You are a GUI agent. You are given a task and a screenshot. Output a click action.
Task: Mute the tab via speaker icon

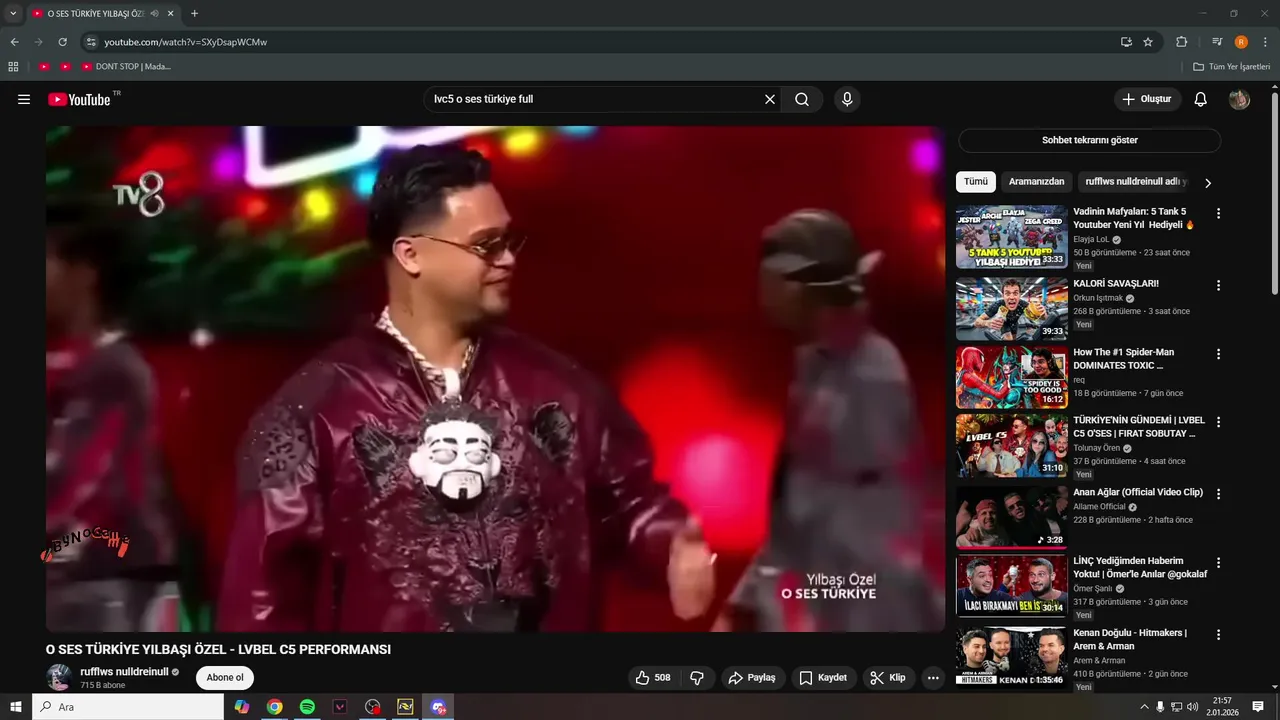click(x=155, y=13)
